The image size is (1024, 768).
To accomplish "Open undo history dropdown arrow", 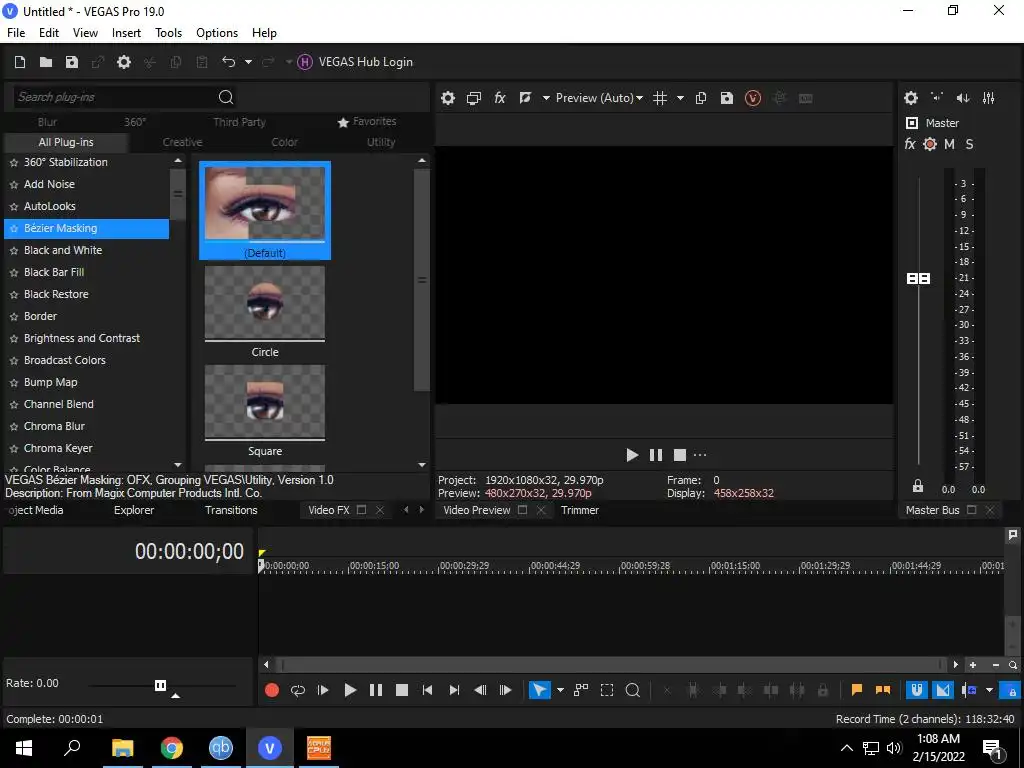I will click(248, 62).
